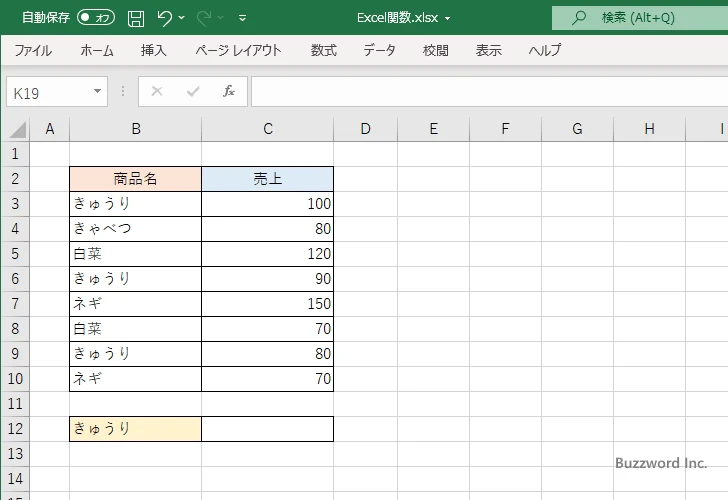Select row 2 header
The width and height of the screenshot is (728, 500).
click(x=15, y=179)
